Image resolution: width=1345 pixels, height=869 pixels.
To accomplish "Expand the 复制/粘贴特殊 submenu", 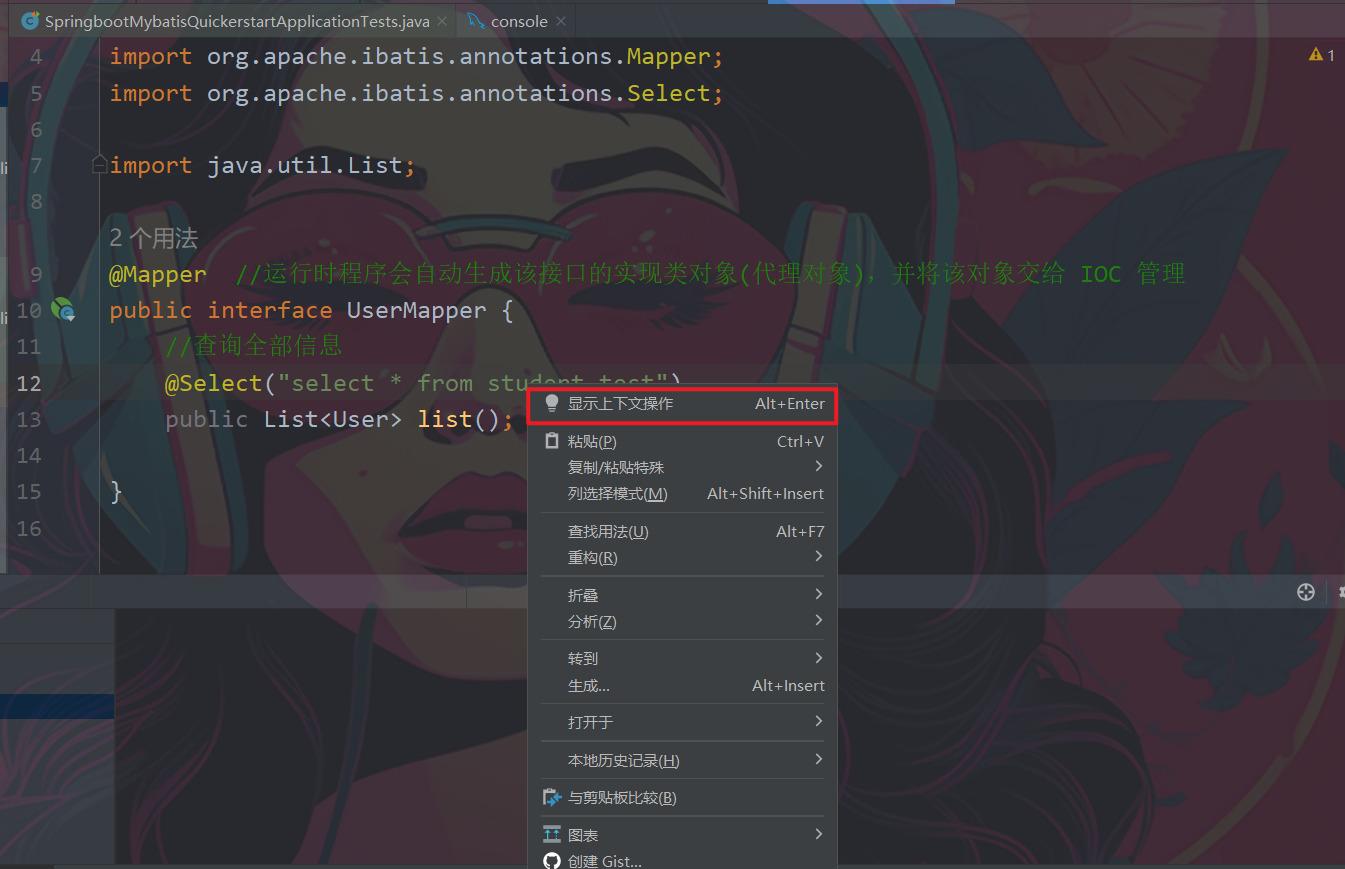I will [682, 467].
